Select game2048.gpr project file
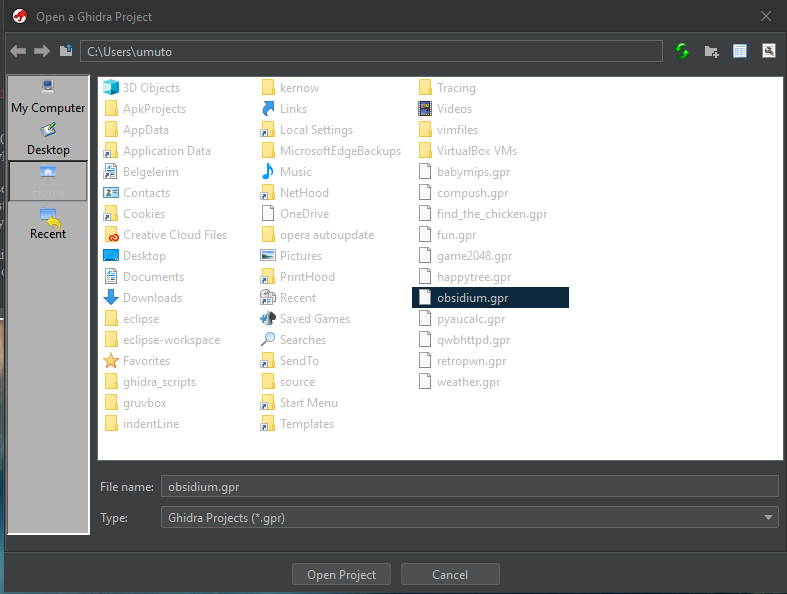 click(x=466, y=256)
